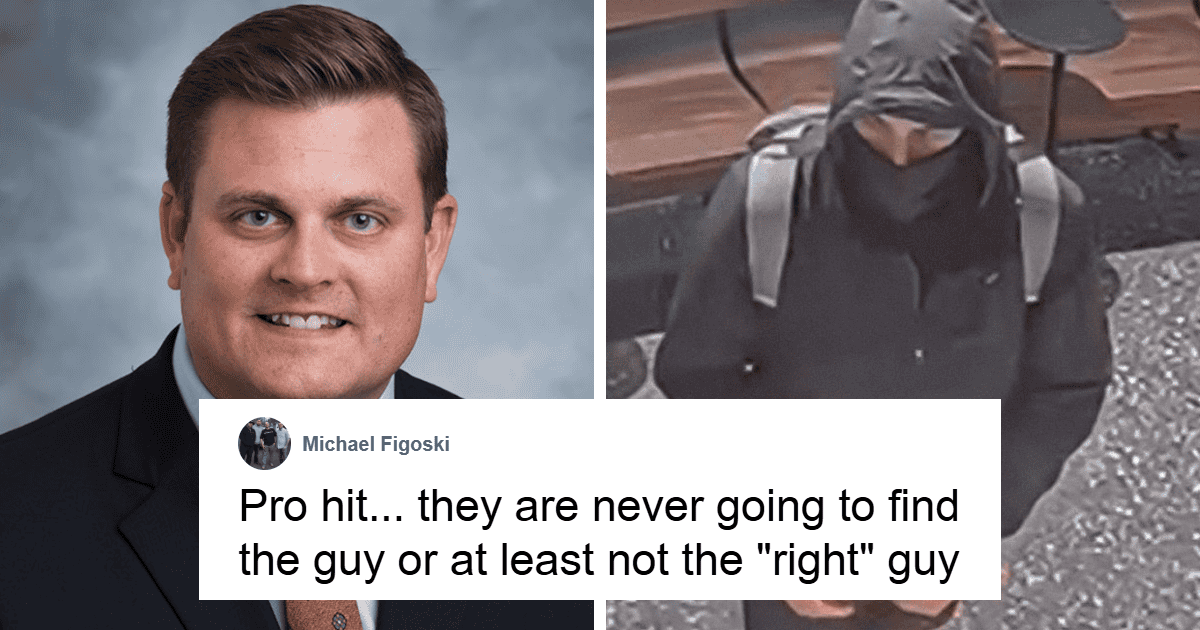This screenshot has width=1200, height=630.
Task: Click Michael Figoski's round profile avatar
Action: pyautogui.click(x=264, y=444)
